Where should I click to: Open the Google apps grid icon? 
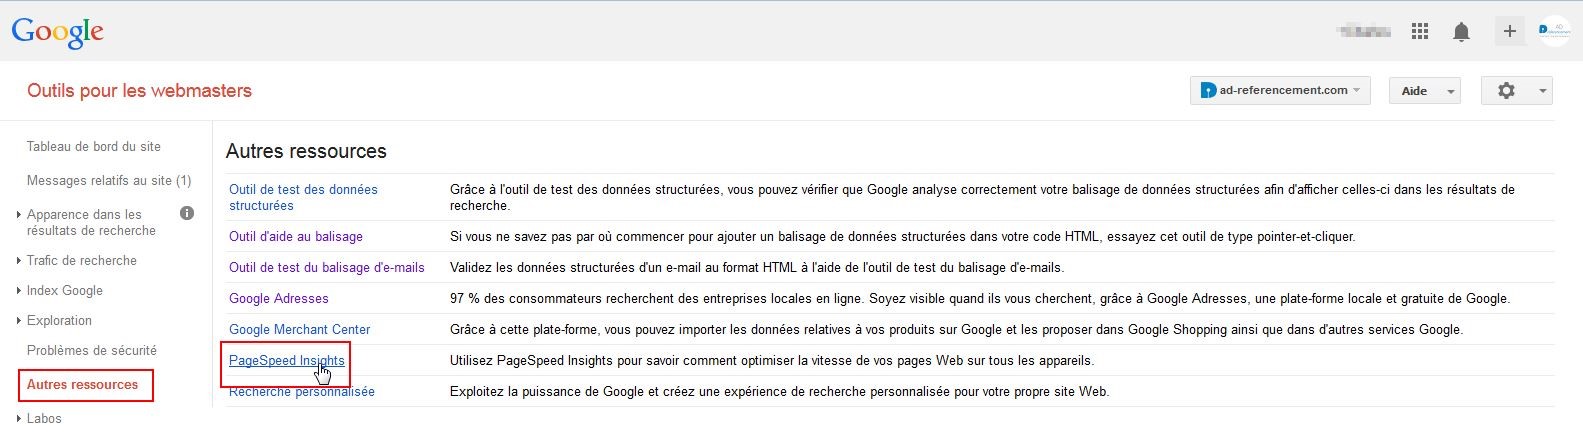pyautogui.click(x=1419, y=32)
